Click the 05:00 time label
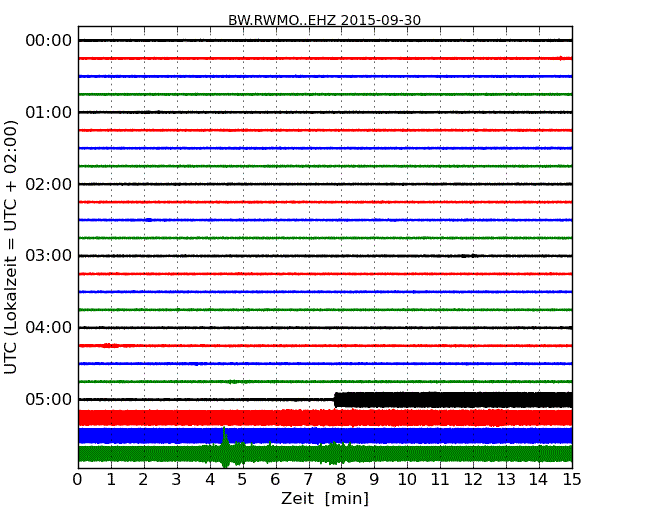 [49, 399]
